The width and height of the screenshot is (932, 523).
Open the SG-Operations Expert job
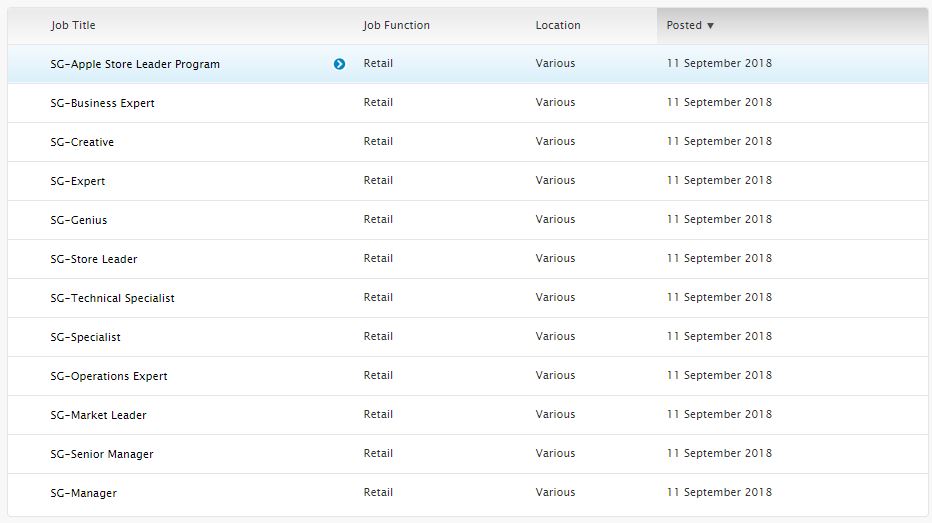(108, 376)
